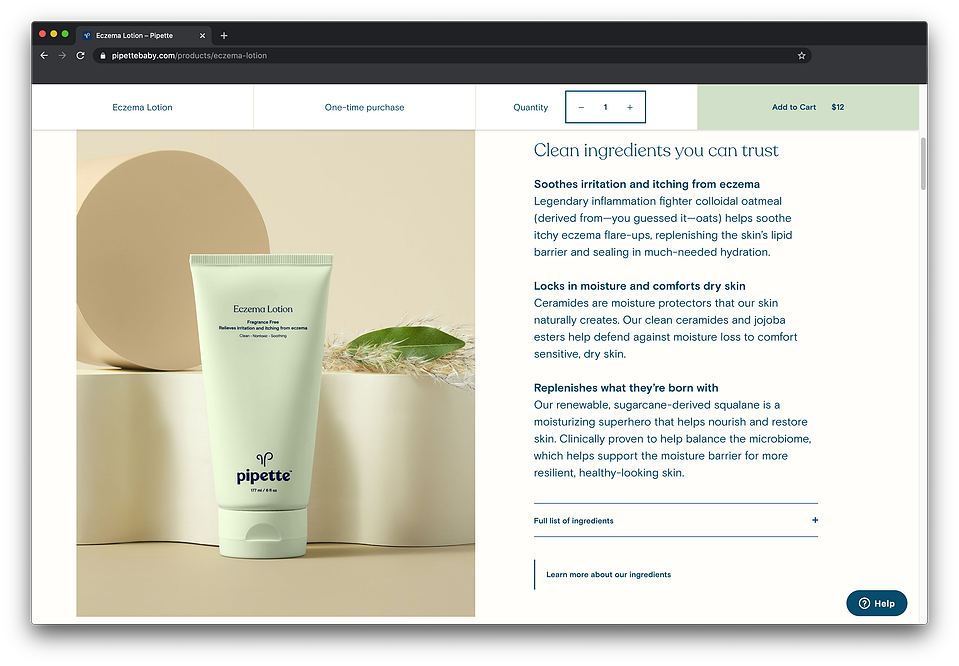
Task: Add the Eczema Lotion to cart
Action: tap(808, 107)
